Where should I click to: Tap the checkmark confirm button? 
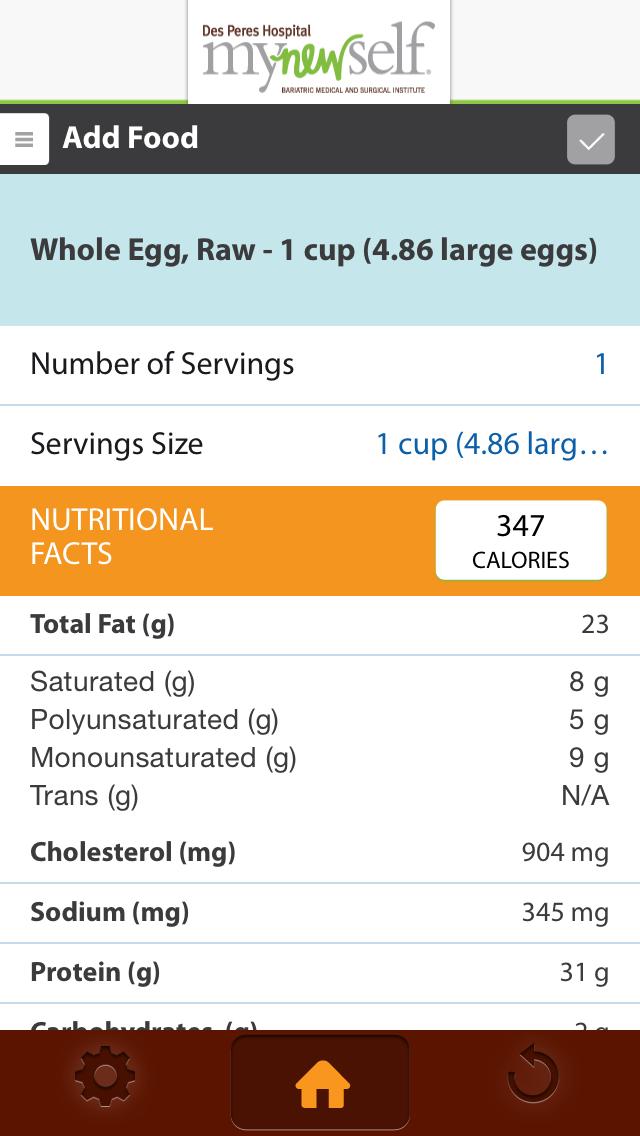[591, 140]
